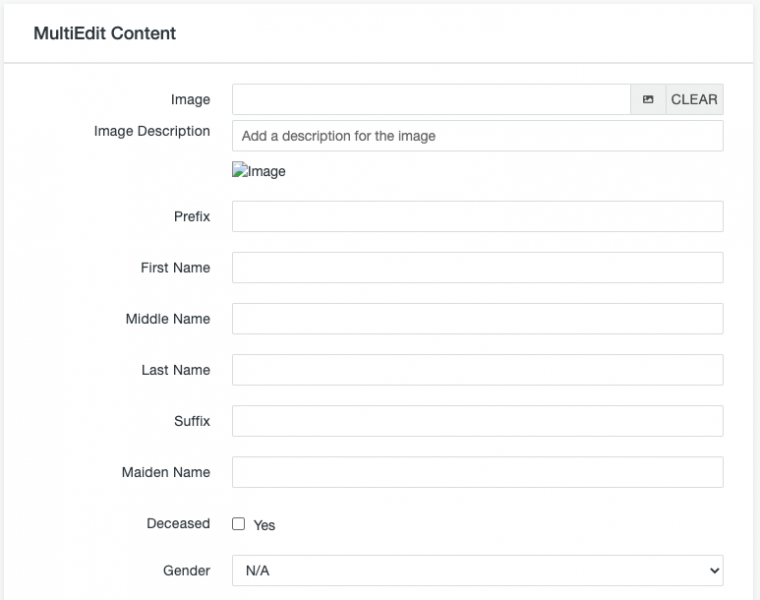Select the First Name input field

pos(477,267)
